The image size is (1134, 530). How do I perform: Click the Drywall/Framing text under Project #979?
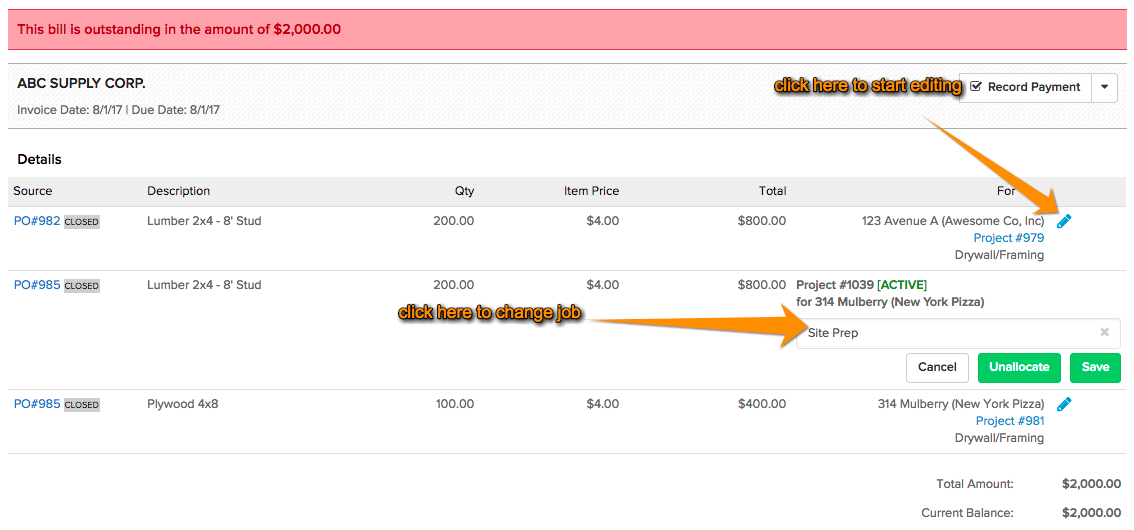pos(999,255)
